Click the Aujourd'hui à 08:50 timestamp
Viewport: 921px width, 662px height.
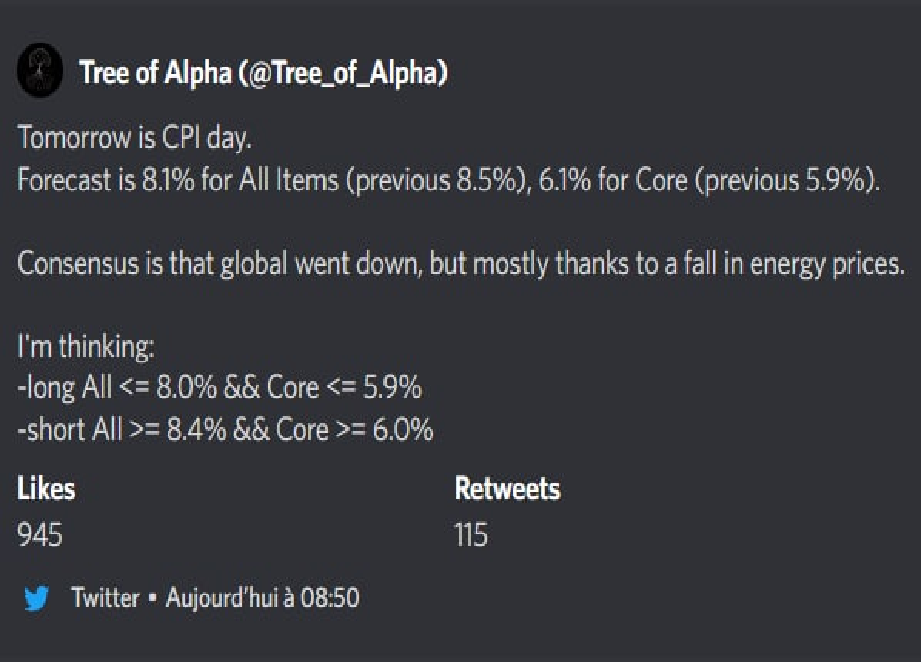tap(263, 598)
